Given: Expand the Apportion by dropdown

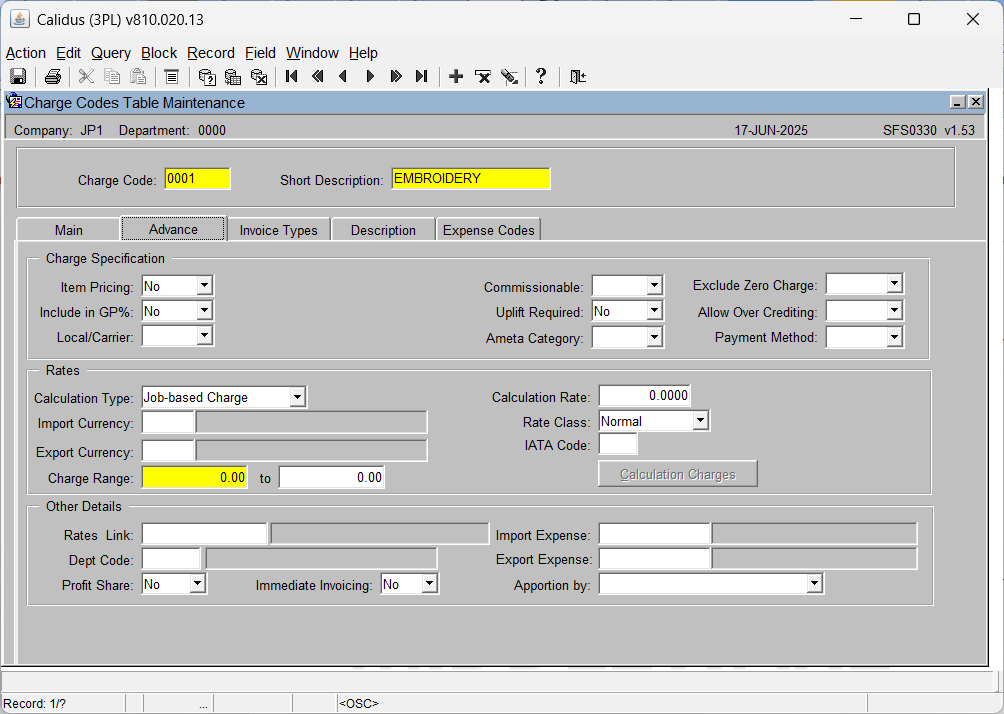Looking at the screenshot, I should point(814,583).
